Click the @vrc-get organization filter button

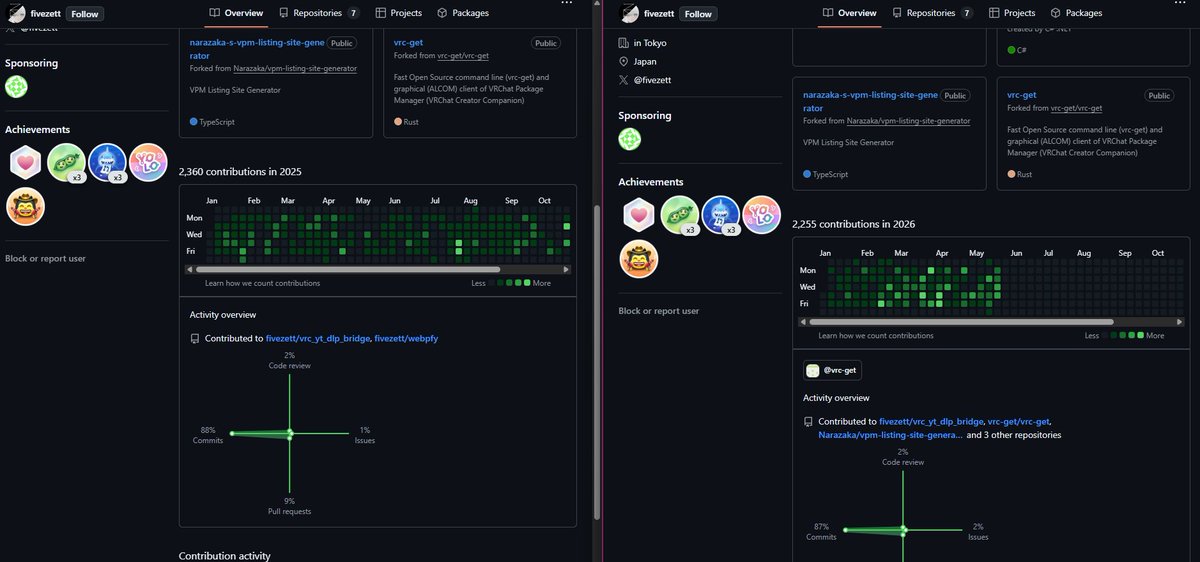coord(832,370)
